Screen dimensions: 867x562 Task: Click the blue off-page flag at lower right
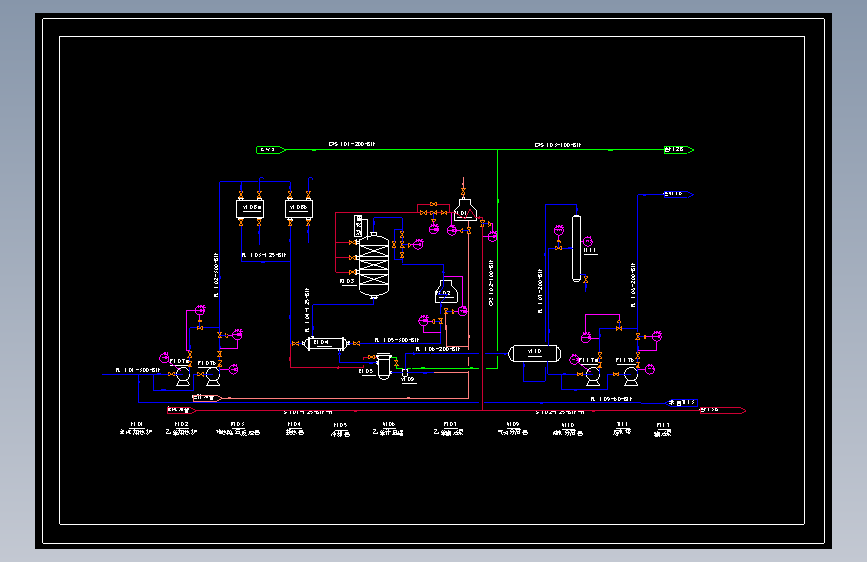click(683, 403)
